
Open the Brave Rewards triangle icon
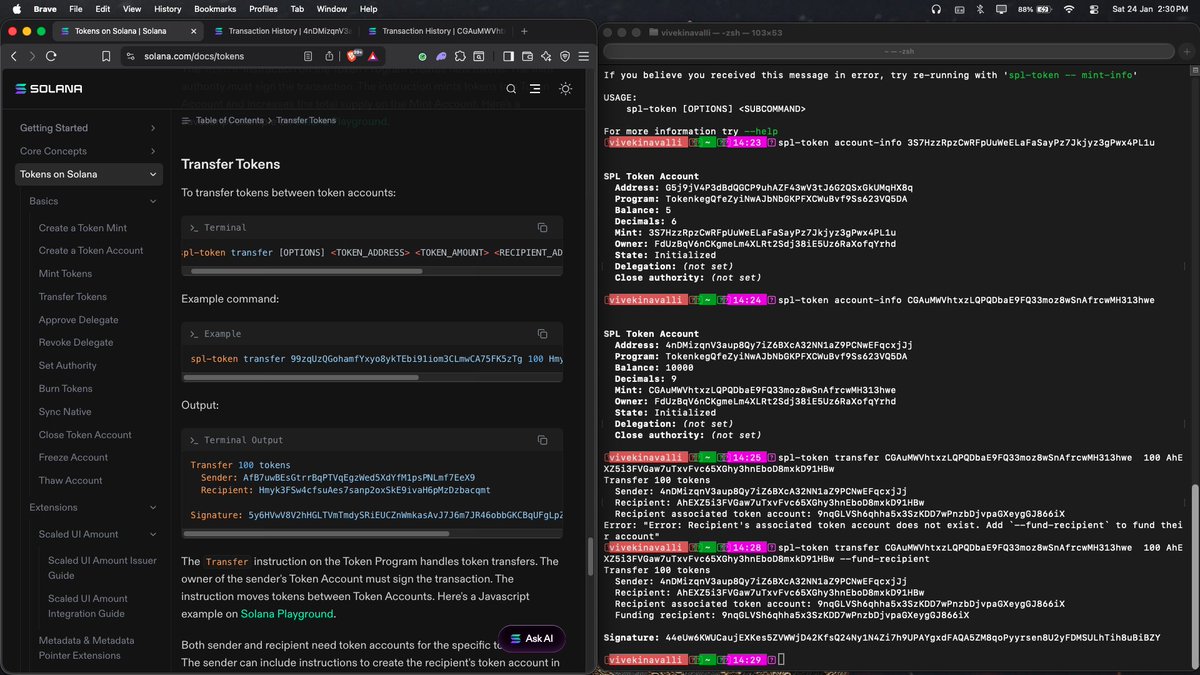coord(372,57)
